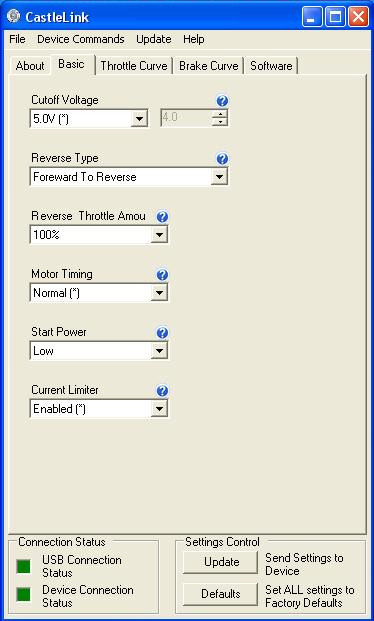
Task: Show Motor Timing help icon
Action: pos(162,275)
